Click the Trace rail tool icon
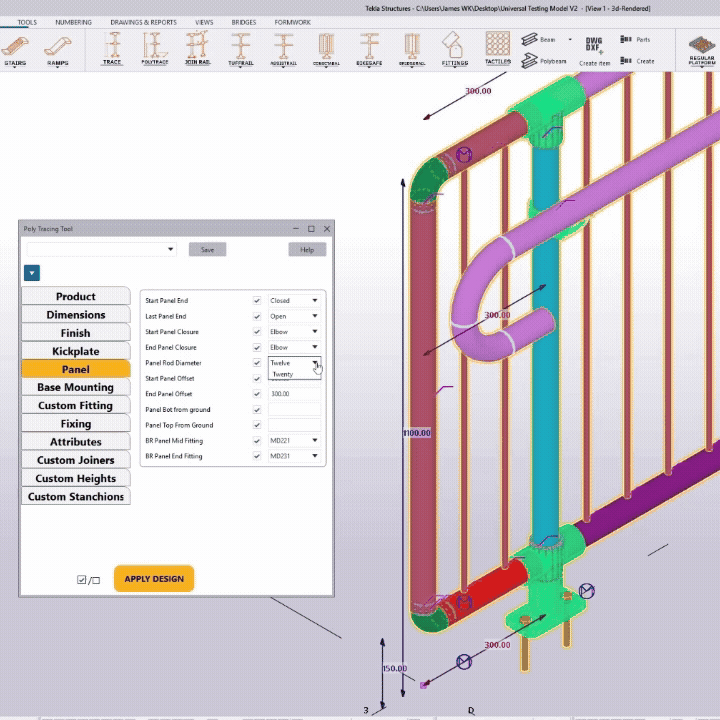The image size is (720, 720). (113, 47)
